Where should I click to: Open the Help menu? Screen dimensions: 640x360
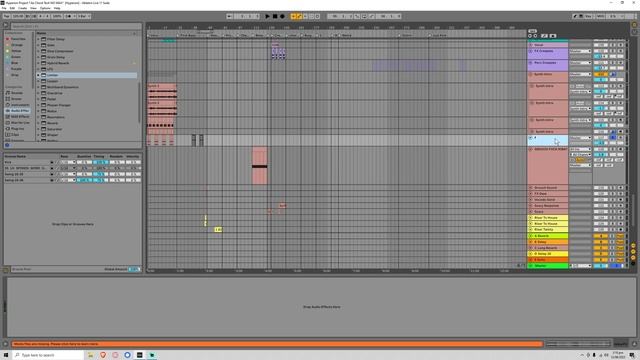[57, 8]
